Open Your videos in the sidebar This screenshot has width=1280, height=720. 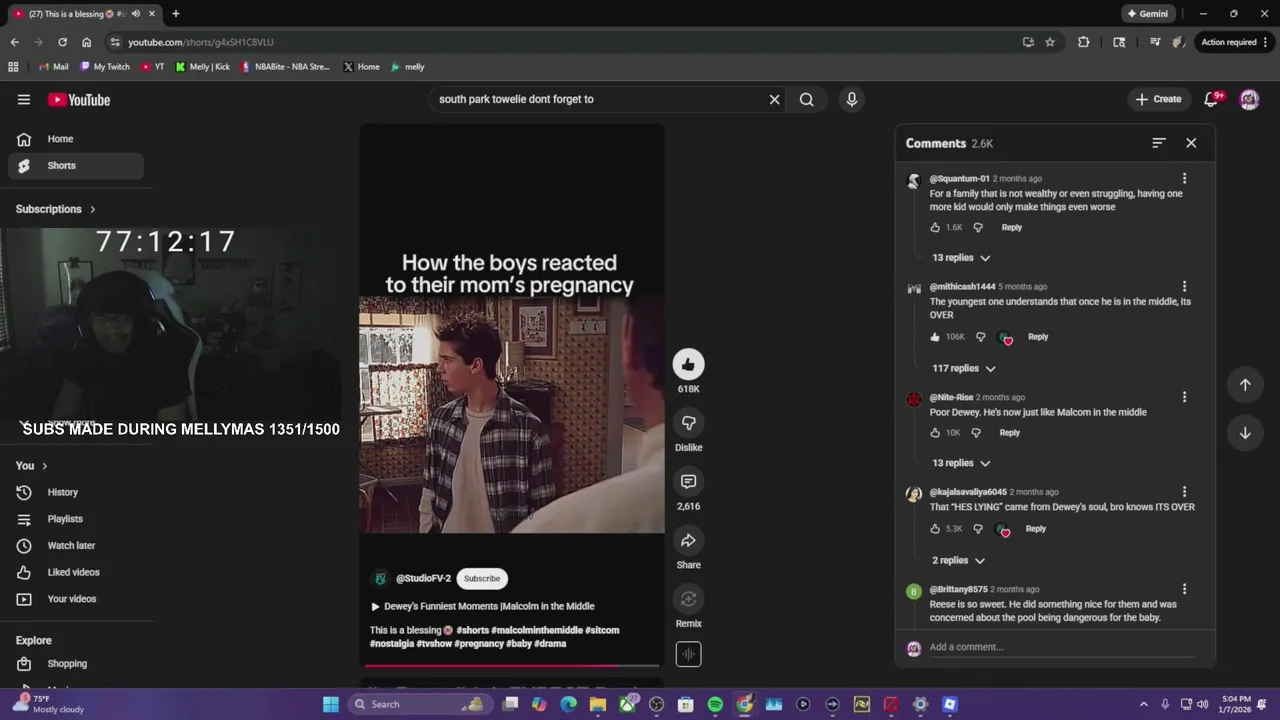(x=76, y=599)
